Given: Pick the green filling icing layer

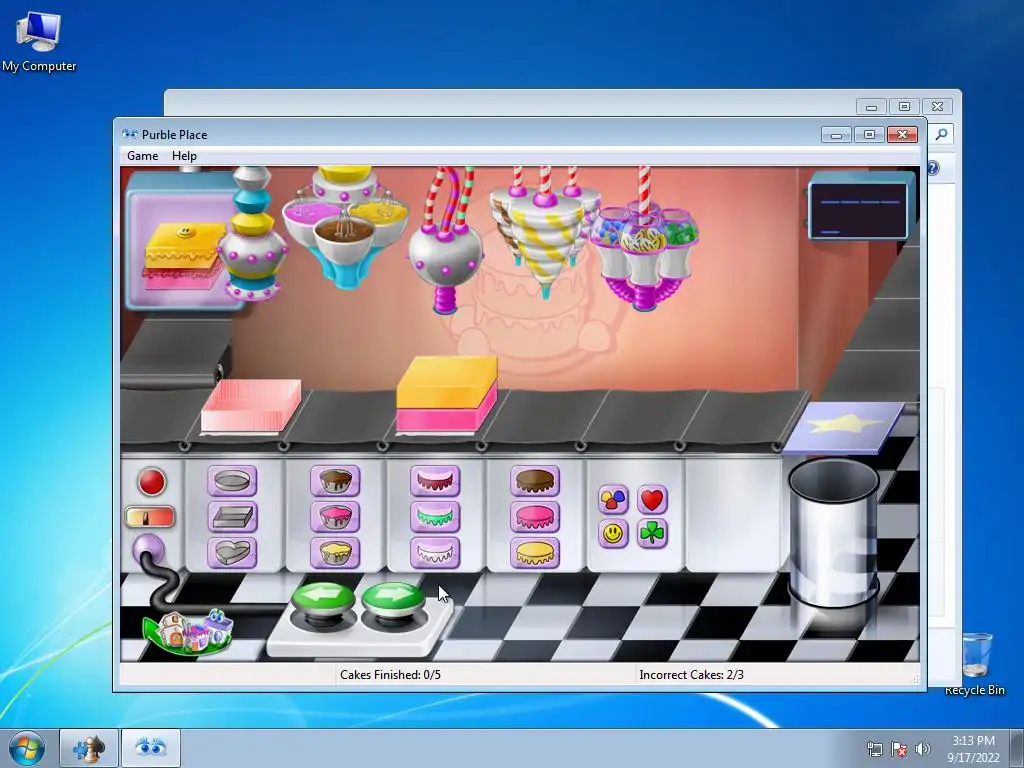Looking at the screenshot, I should tap(435, 517).
